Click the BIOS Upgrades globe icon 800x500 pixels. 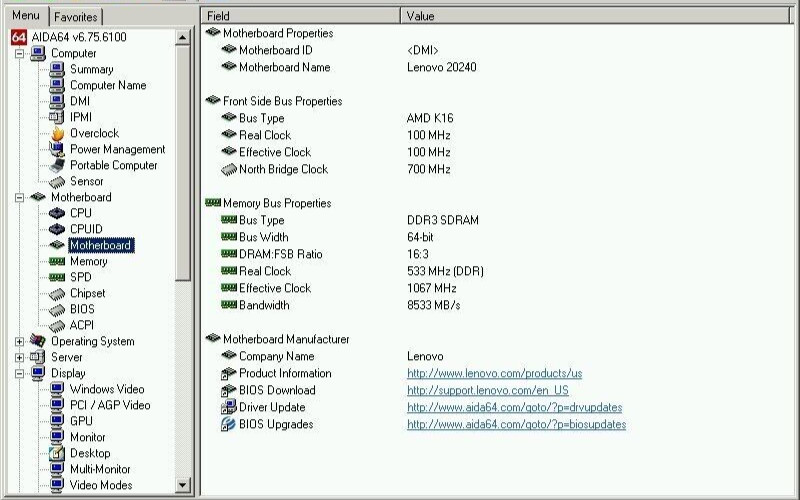click(229, 424)
